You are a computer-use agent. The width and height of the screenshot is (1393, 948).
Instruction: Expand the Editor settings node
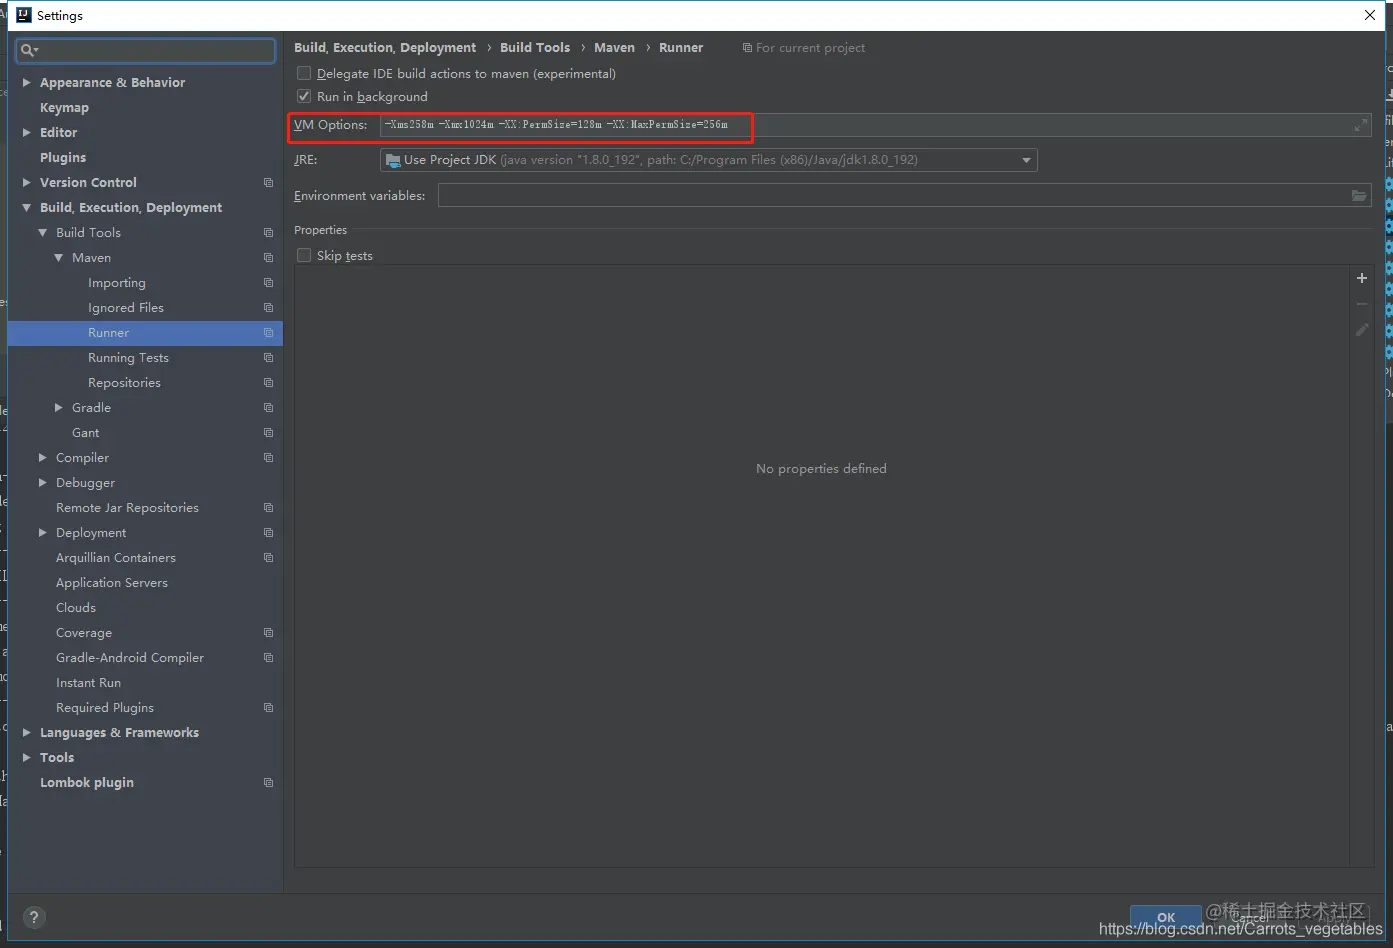[27, 133]
